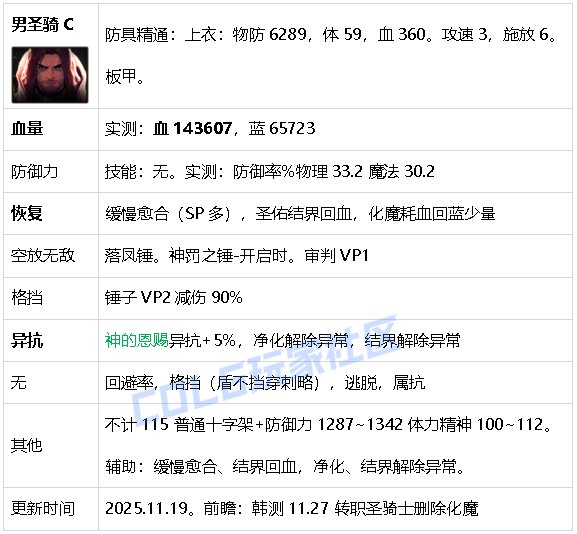Click the male paladin character portrait
The image size is (577, 534).
tap(50, 75)
